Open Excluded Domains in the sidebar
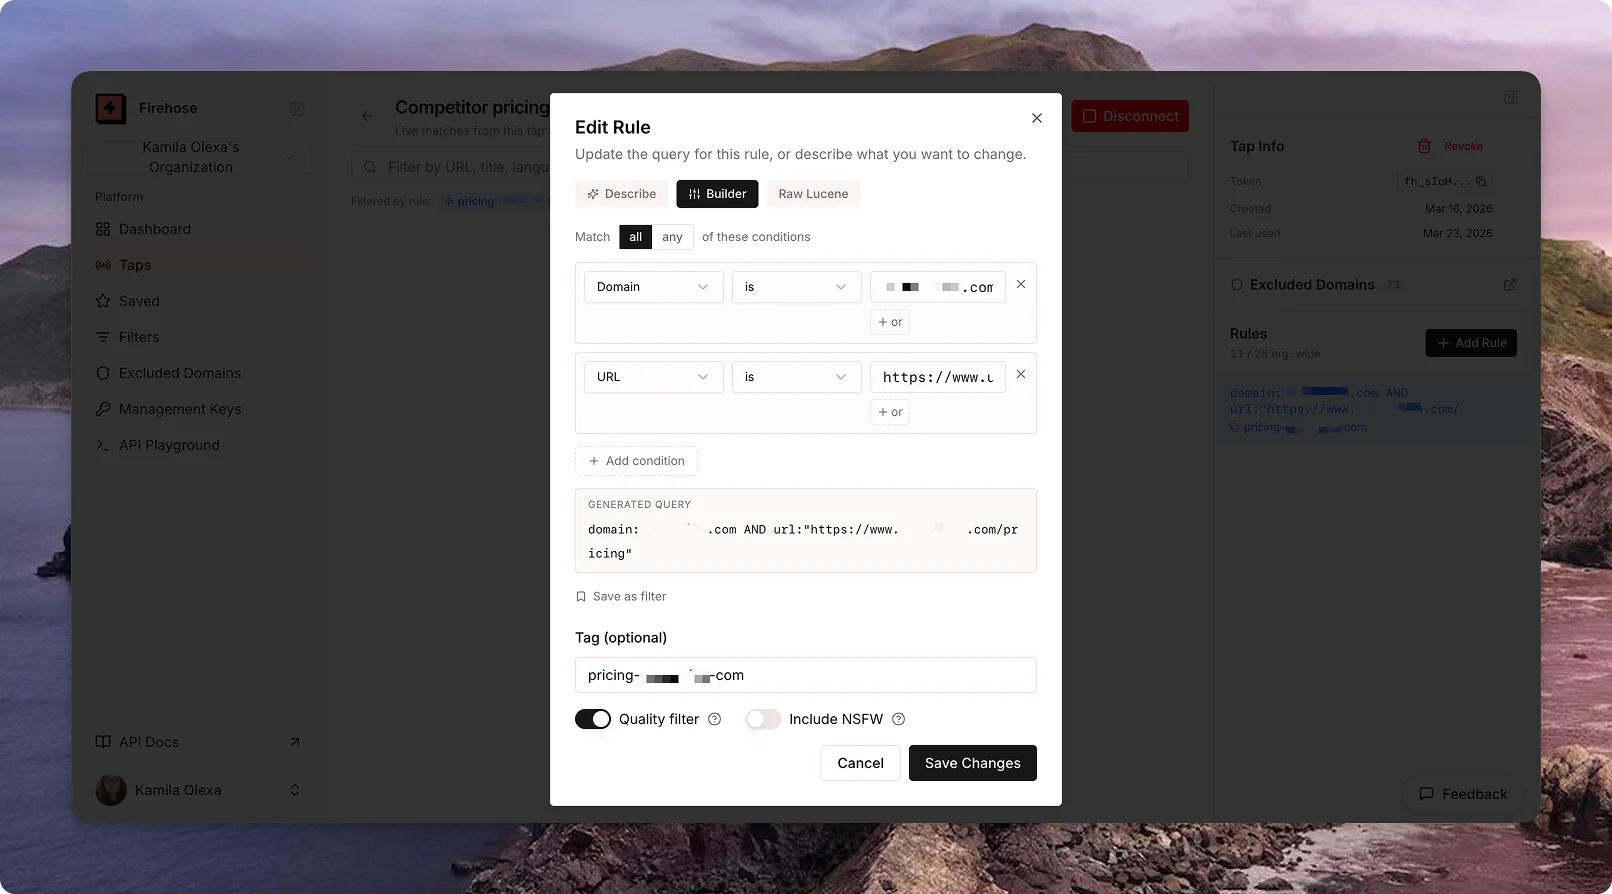 (200, 373)
